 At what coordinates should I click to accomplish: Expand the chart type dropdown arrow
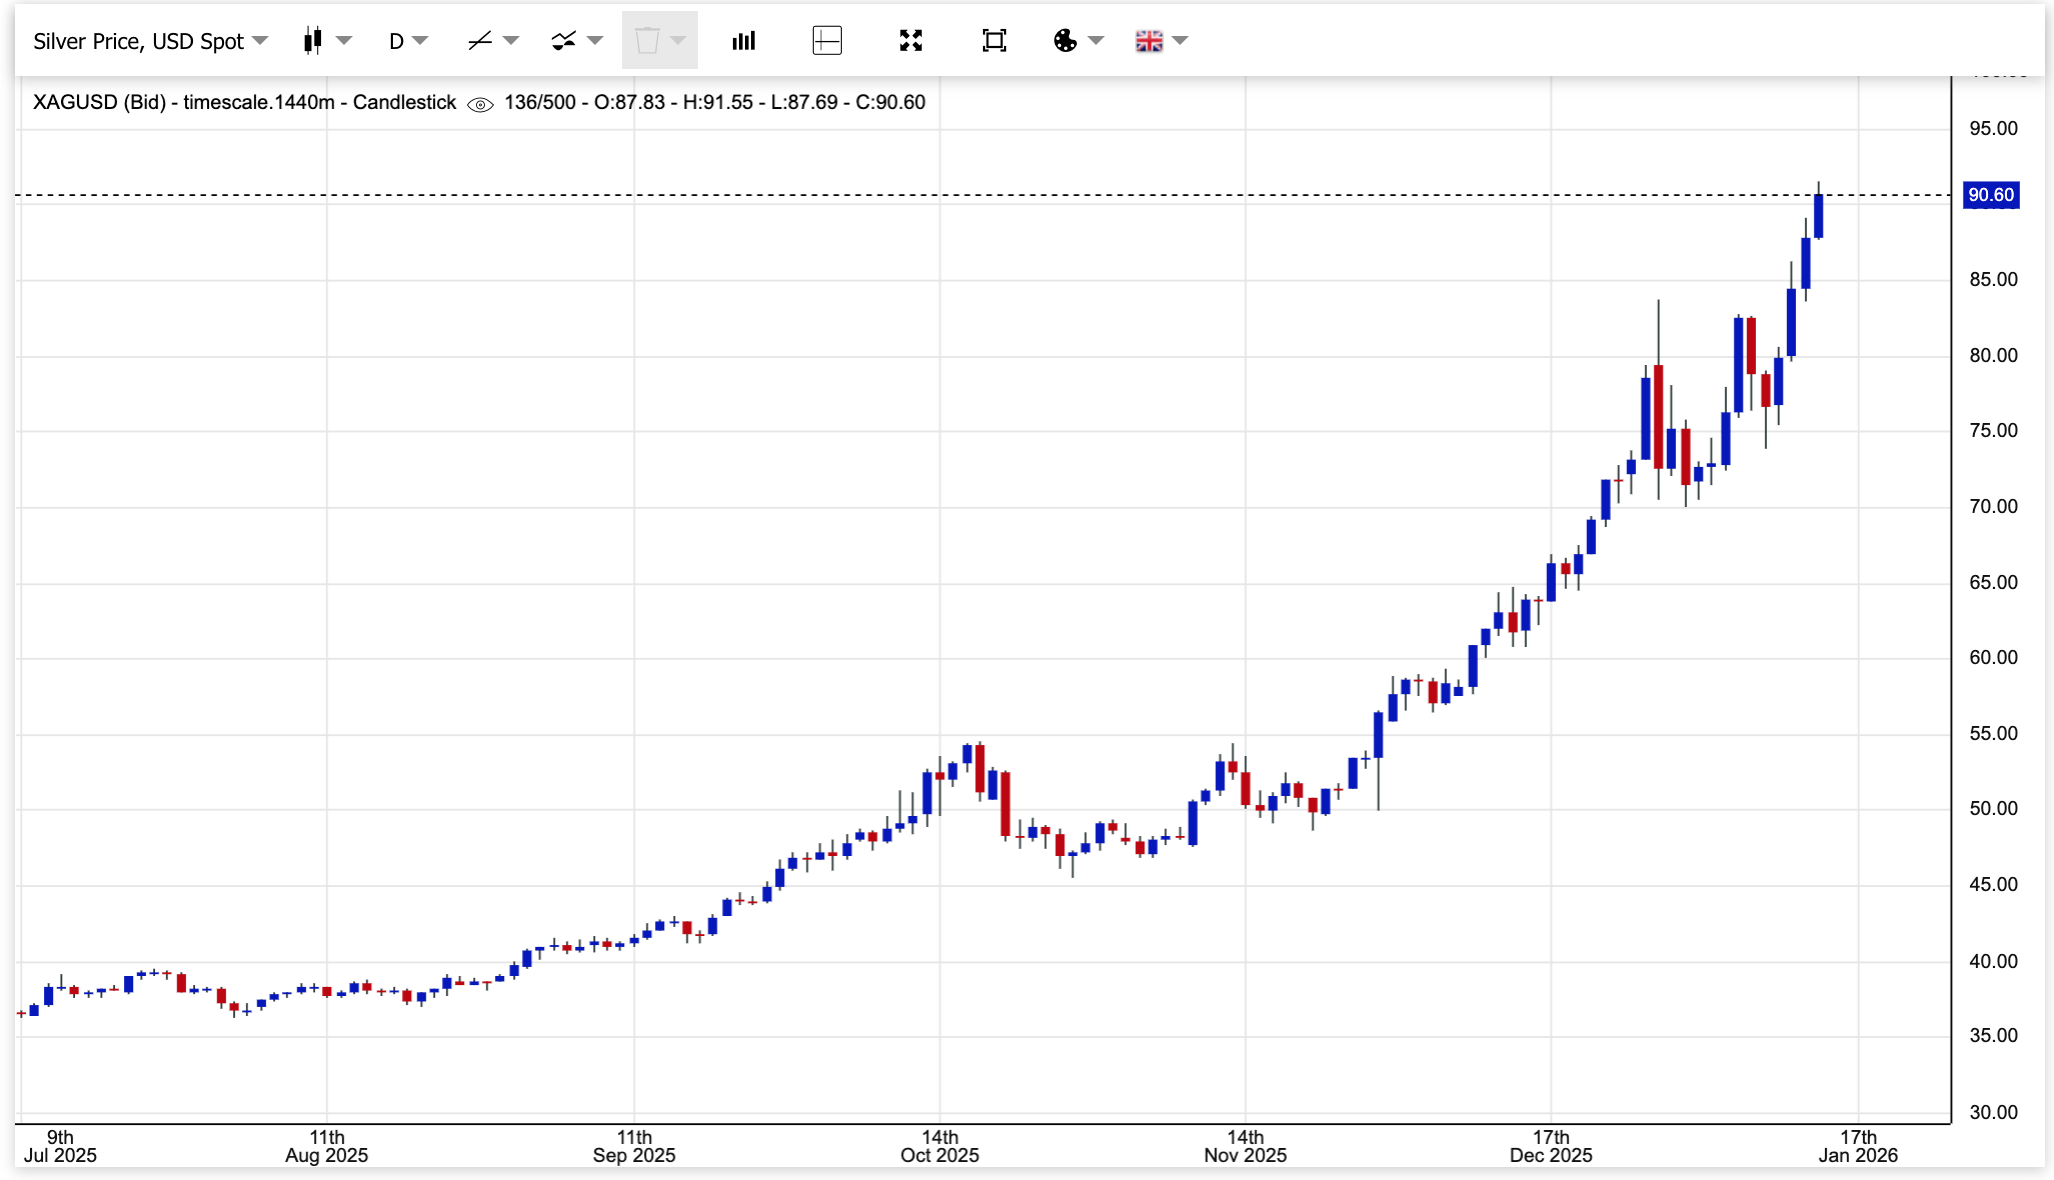pos(345,41)
